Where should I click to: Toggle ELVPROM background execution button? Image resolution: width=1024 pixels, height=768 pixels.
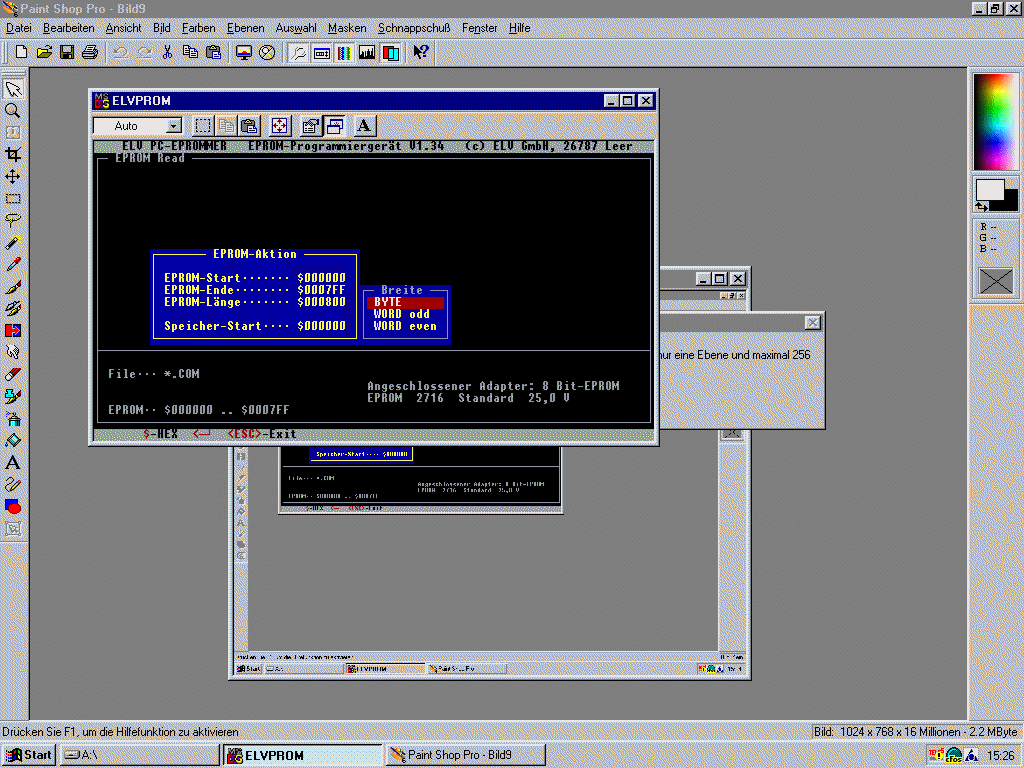[x=335, y=125]
